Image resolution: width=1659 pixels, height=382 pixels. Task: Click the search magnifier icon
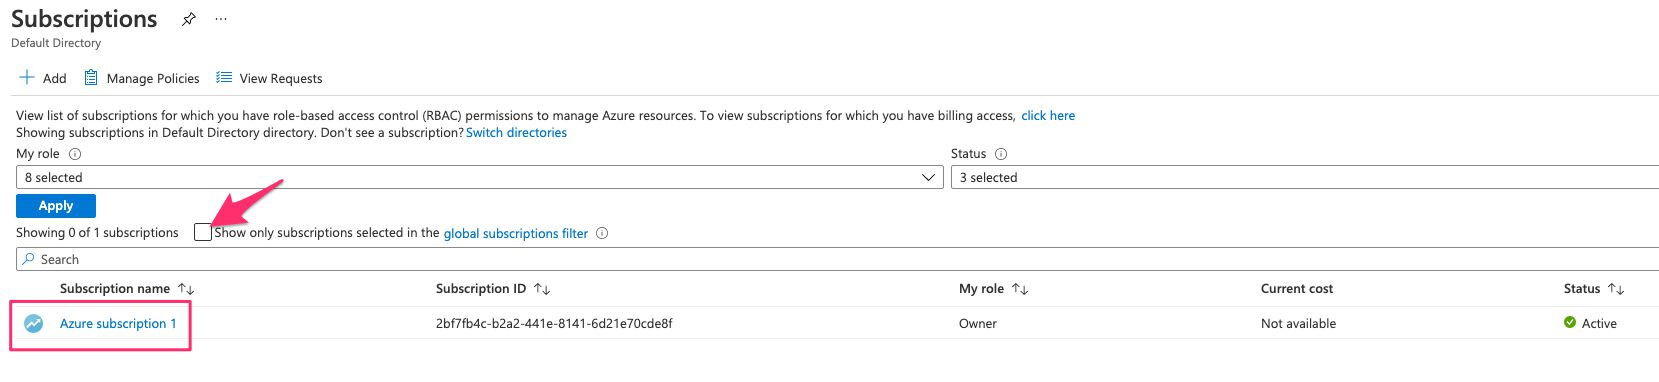click(29, 259)
